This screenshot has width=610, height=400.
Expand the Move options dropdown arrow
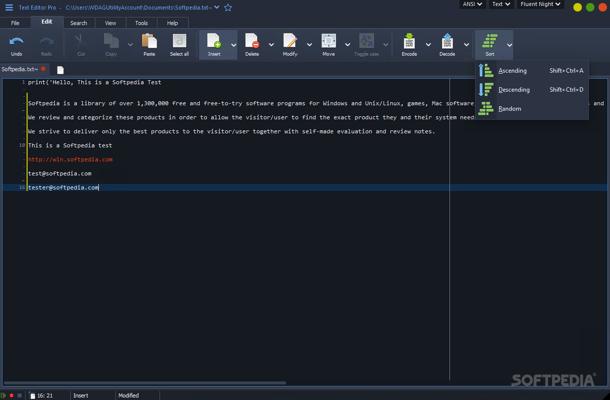point(347,45)
